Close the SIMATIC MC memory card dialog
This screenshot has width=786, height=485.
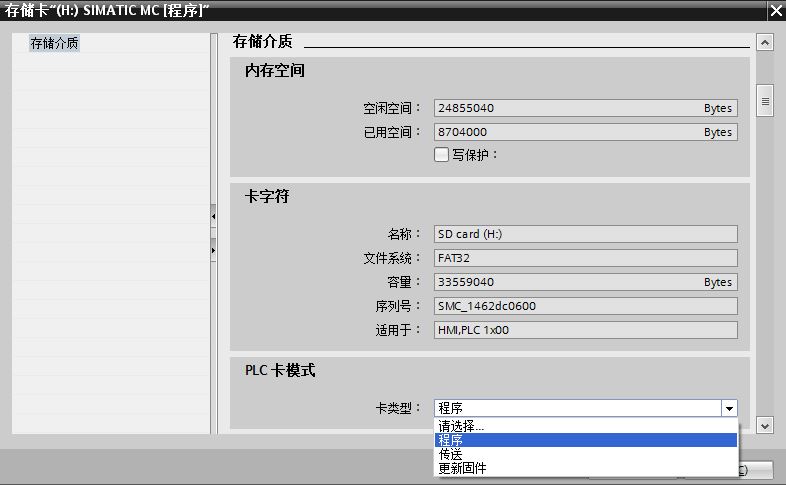click(776, 11)
